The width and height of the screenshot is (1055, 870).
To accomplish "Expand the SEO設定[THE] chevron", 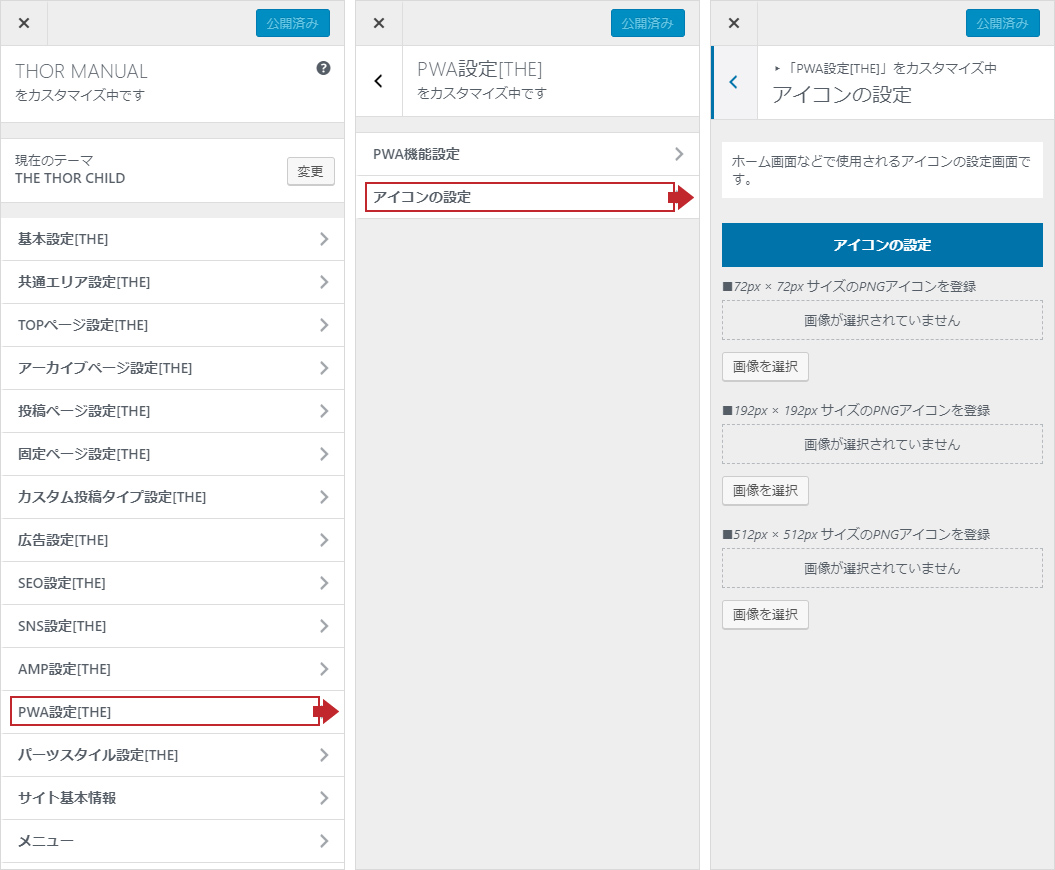I will coord(324,583).
